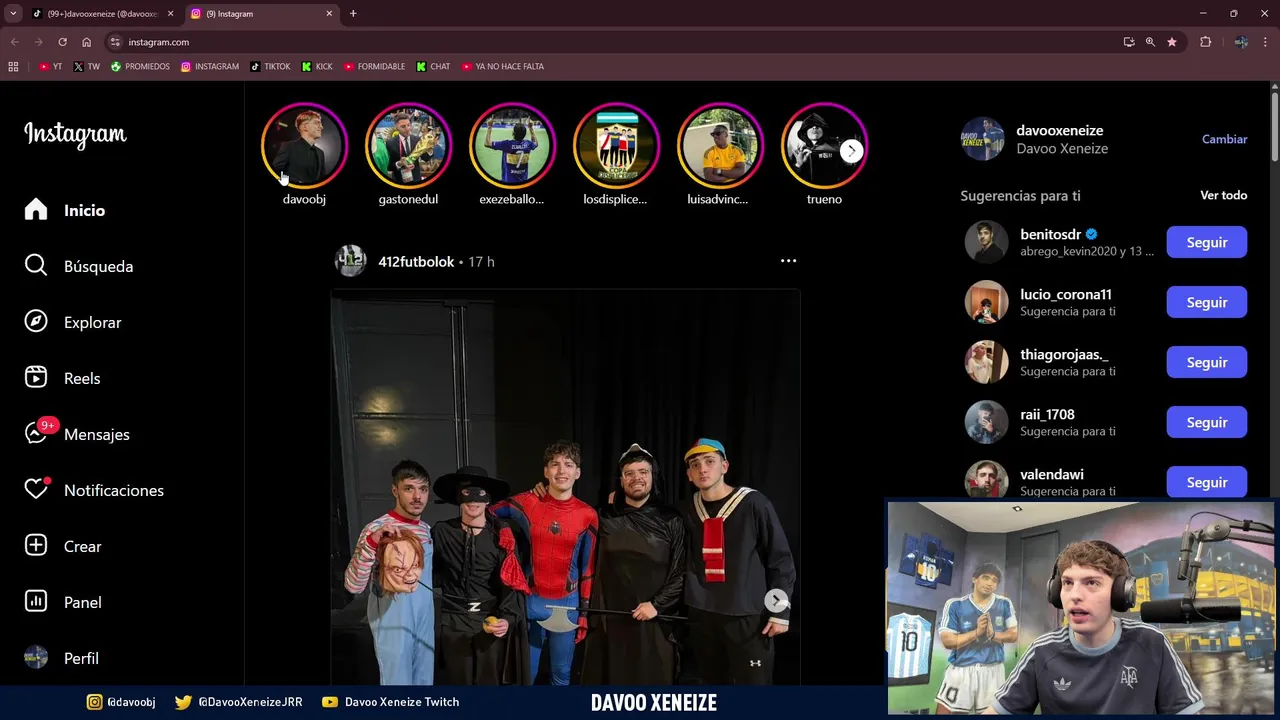Reload the page
This screenshot has width=1280, height=720.
(x=62, y=42)
